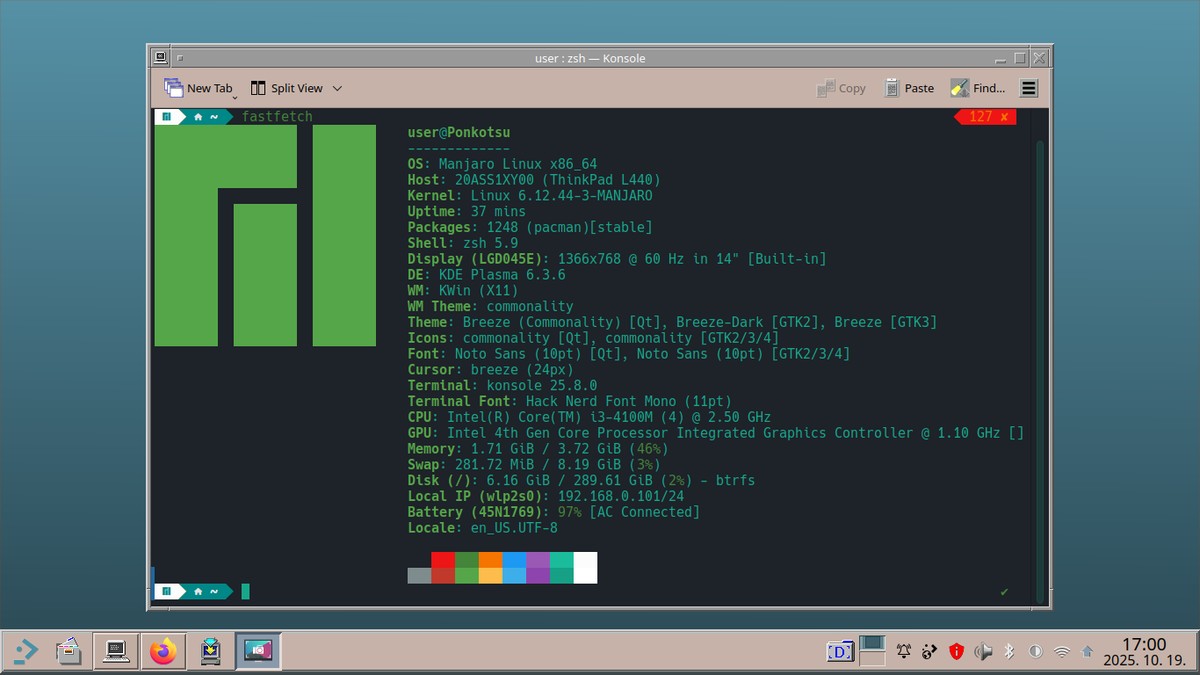Viewport: 1200px width, 675px height.
Task: Open a new tab in Konsole
Action: 197,88
